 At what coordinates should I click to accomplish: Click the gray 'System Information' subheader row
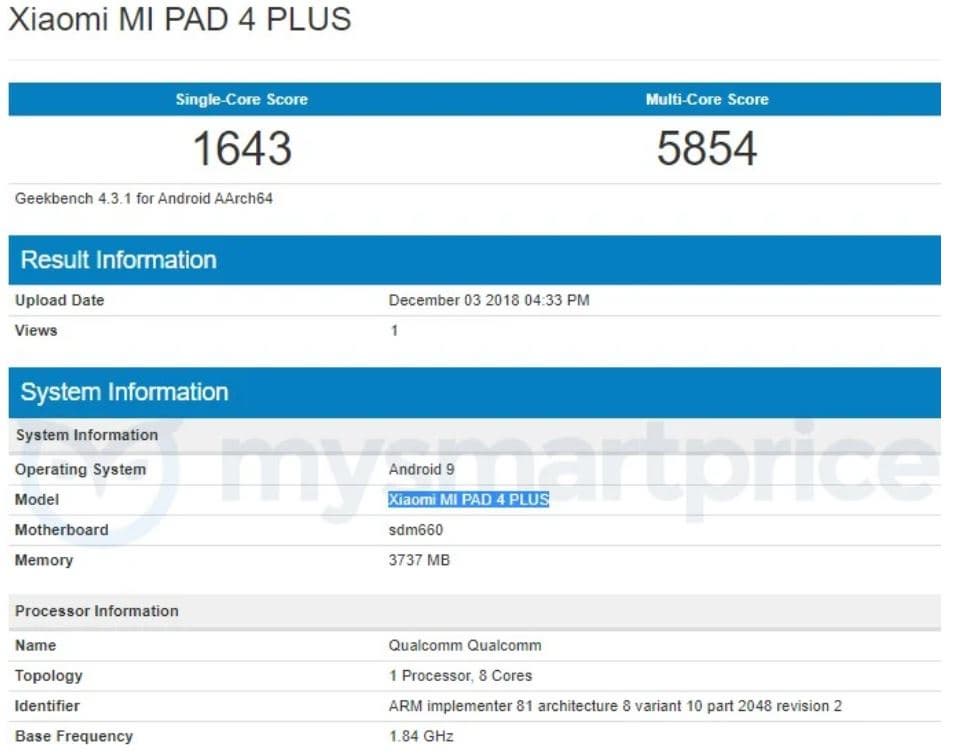[475, 435]
